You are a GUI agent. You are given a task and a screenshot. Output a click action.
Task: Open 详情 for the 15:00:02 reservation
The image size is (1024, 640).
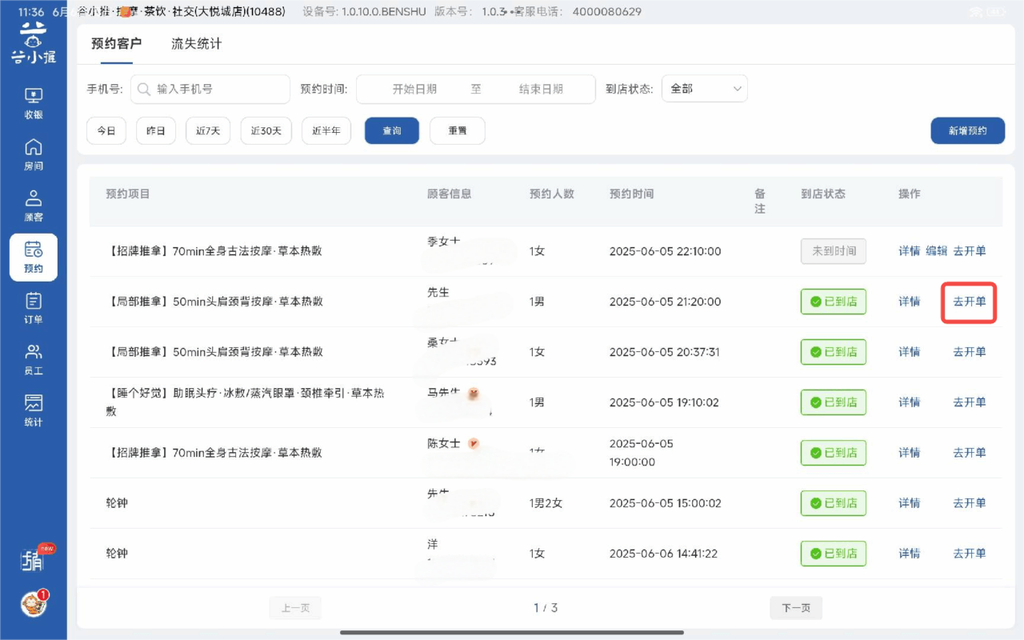(909, 503)
